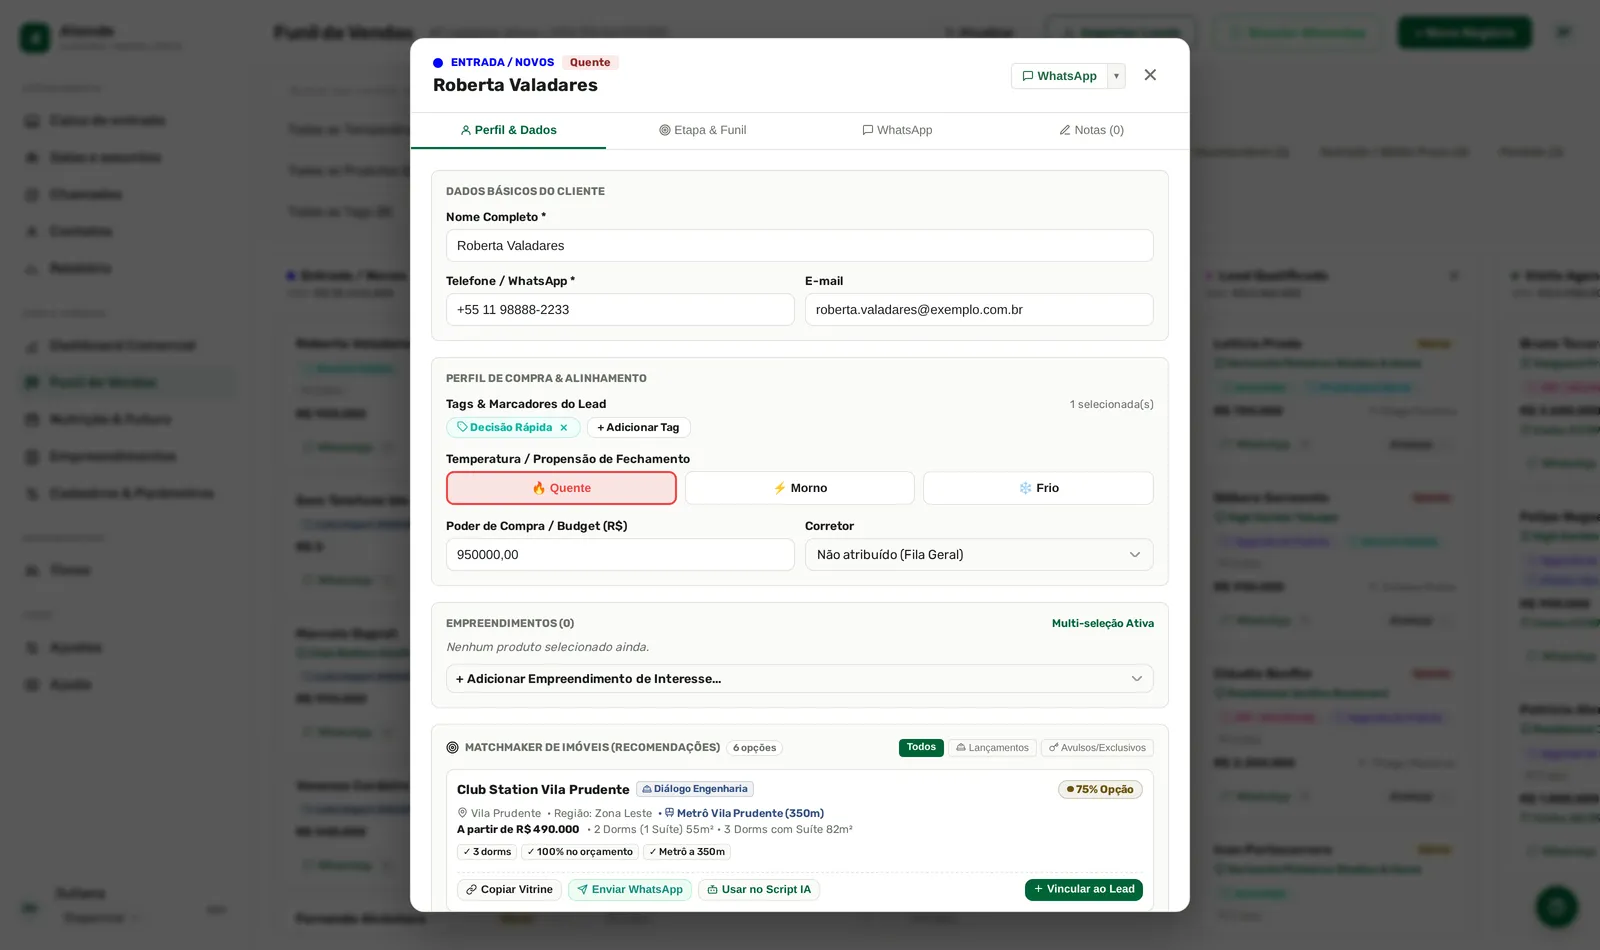Screen dimensions: 1600x950
Task: Filter matchmaker by Avulsos/Exclusivos
Action: (1097, 748)
